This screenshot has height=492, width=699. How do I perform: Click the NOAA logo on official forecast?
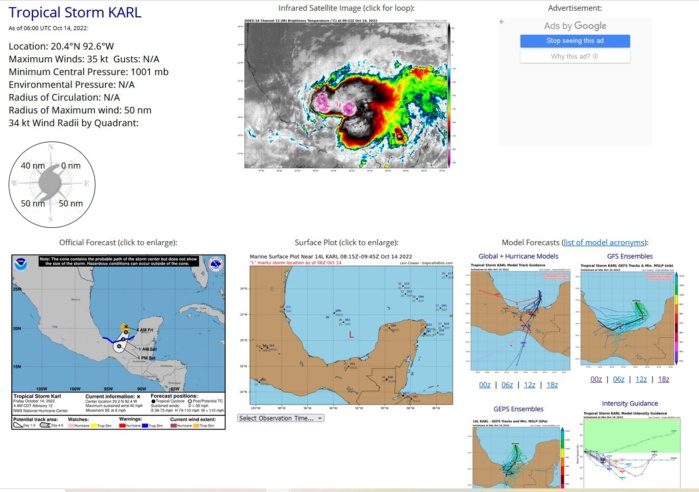pyautogui.click(x=21, y=267)
